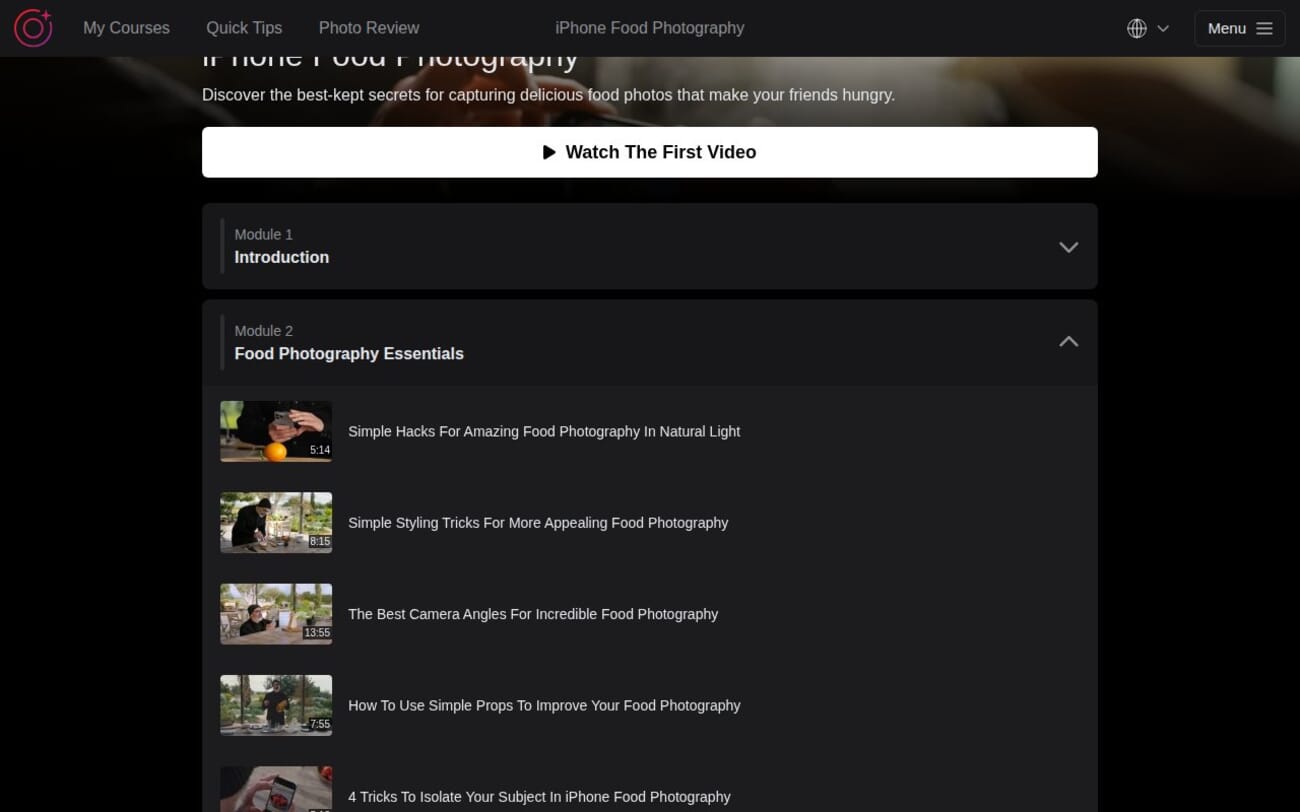1300x812 pixels.
Task: Select 'Simple Styling Tricks For More Appealing' lesson title
Action: point(538,523)
